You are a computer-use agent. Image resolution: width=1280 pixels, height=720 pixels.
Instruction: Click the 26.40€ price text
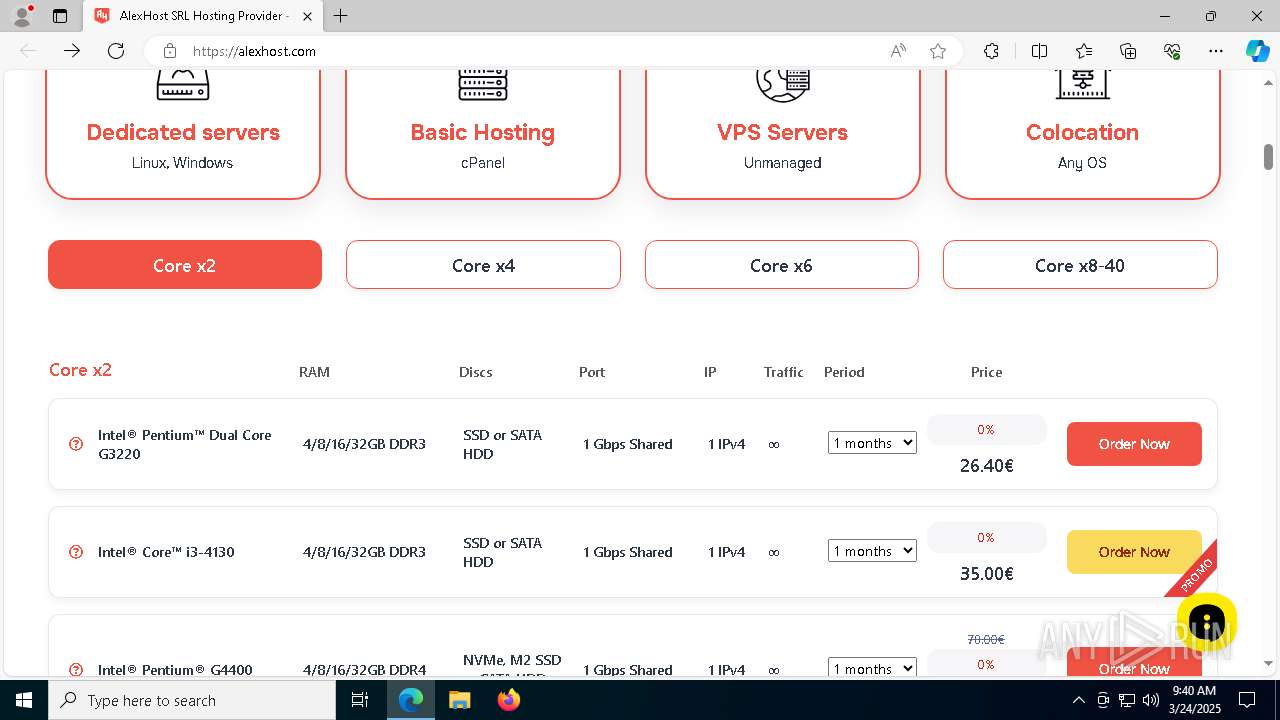[987, 466]
